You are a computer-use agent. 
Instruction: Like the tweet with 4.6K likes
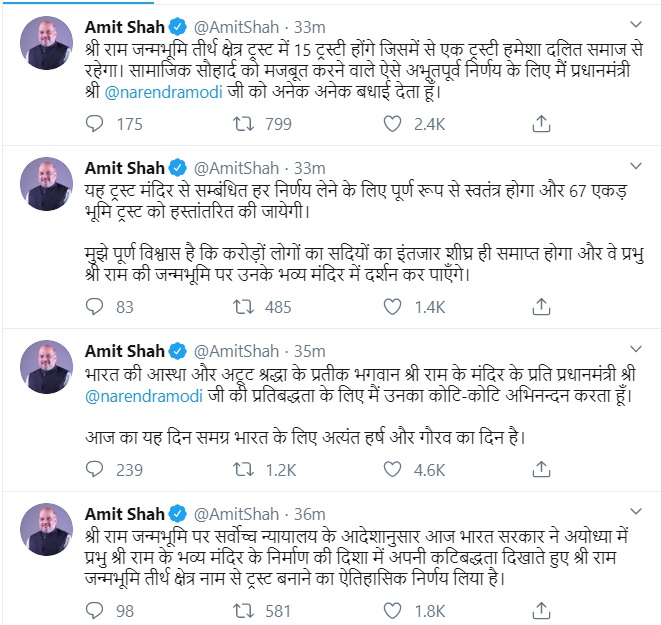tap(392, 469)
